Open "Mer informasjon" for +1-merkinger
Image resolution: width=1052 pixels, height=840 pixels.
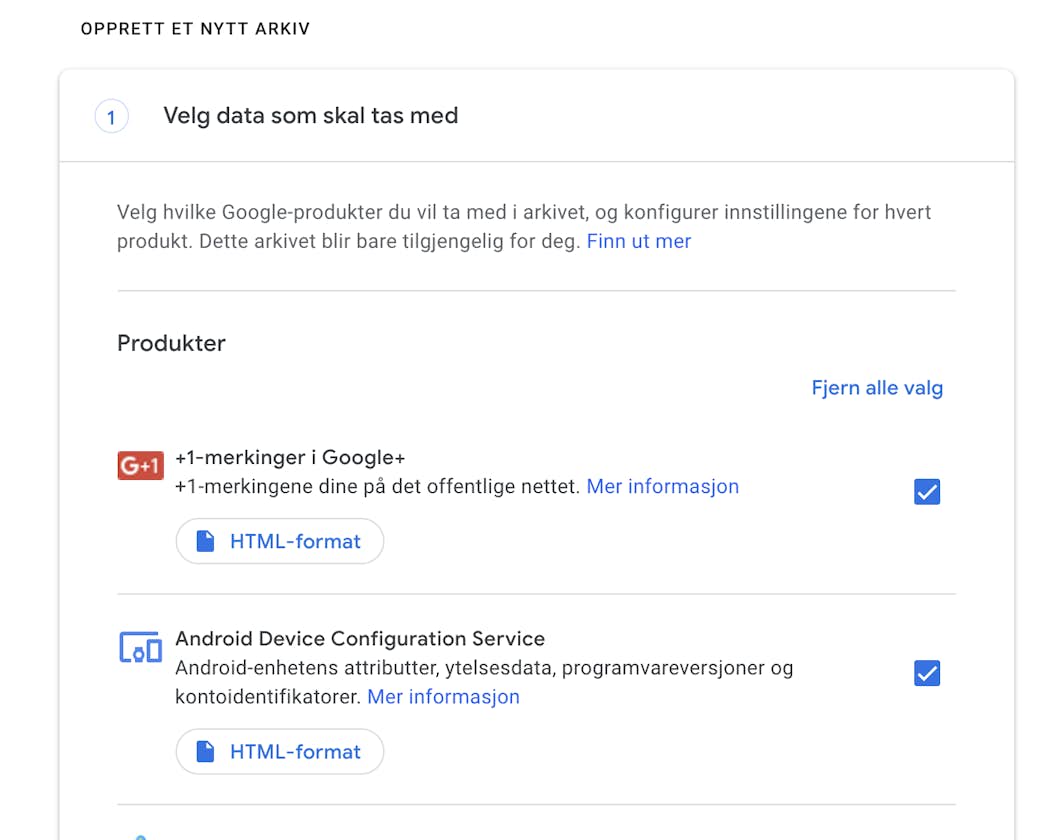point(662,486)
